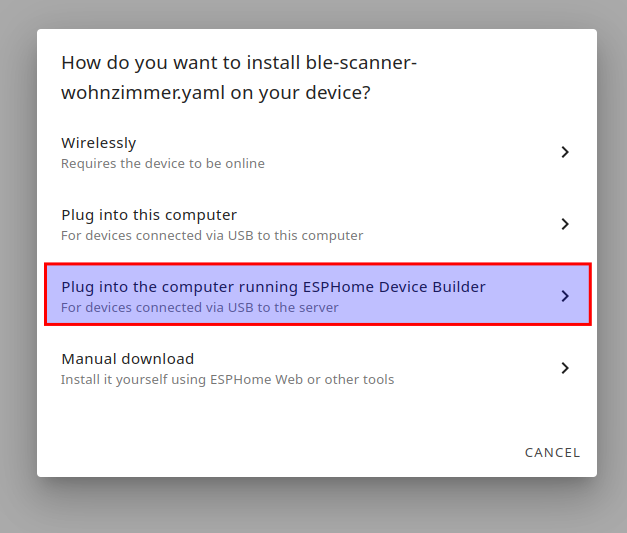
Task: Click 'For devices connected via USB to the server'
Action: click(199, 308)
